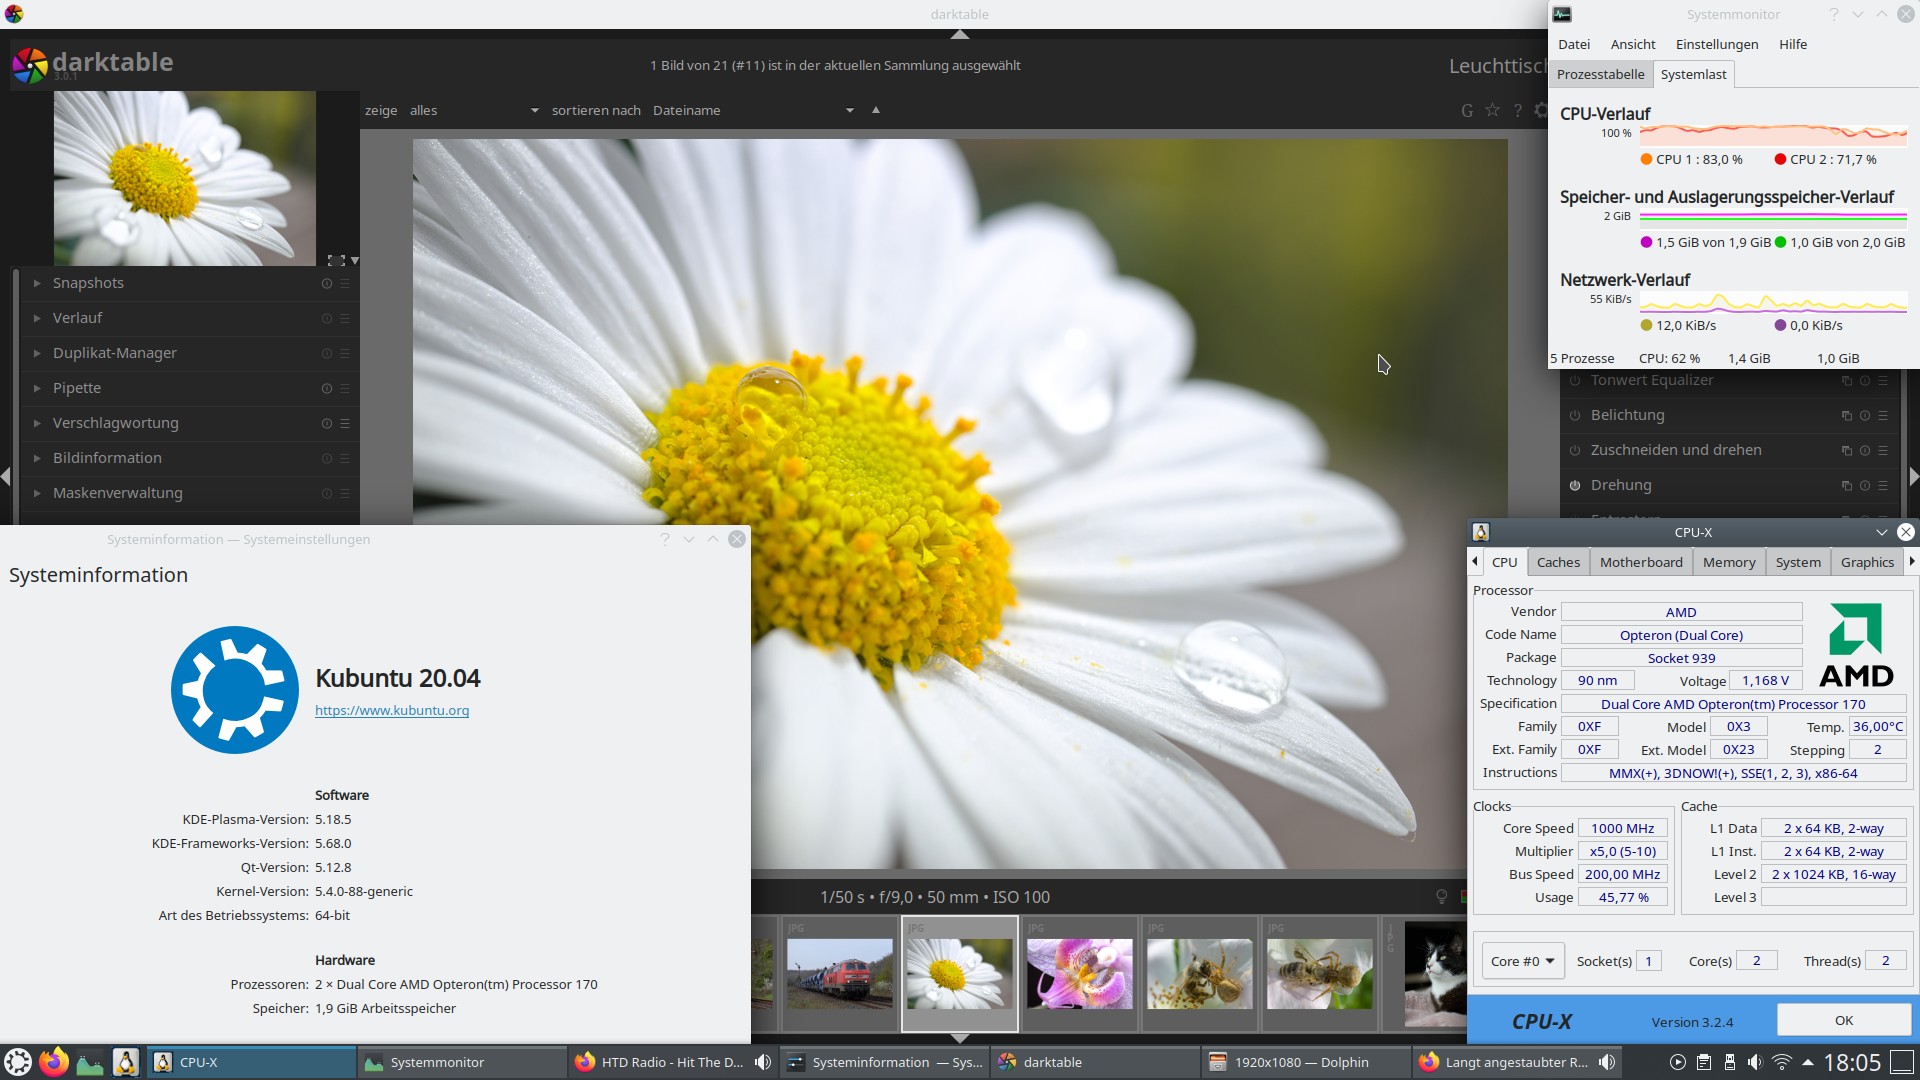Open the Einstellungen menu in Systemmonitor
Screen dimensions: 1920x1080
click(x=1716, y=44)
